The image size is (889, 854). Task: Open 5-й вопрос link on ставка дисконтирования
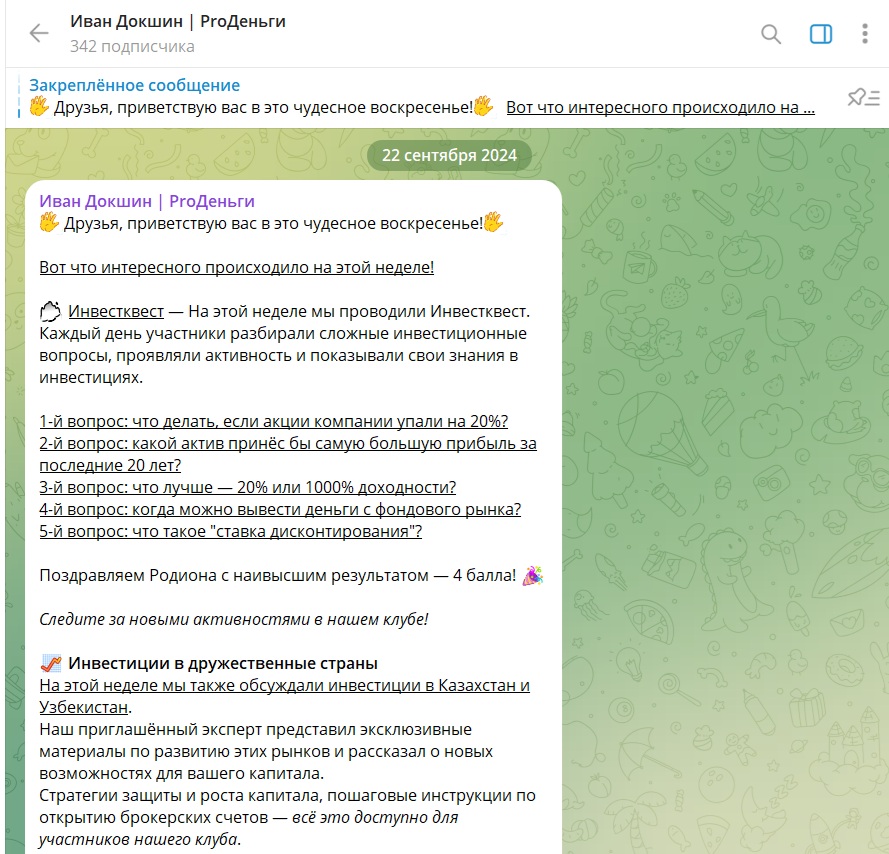pyautogui.click(x=230, y=531)
